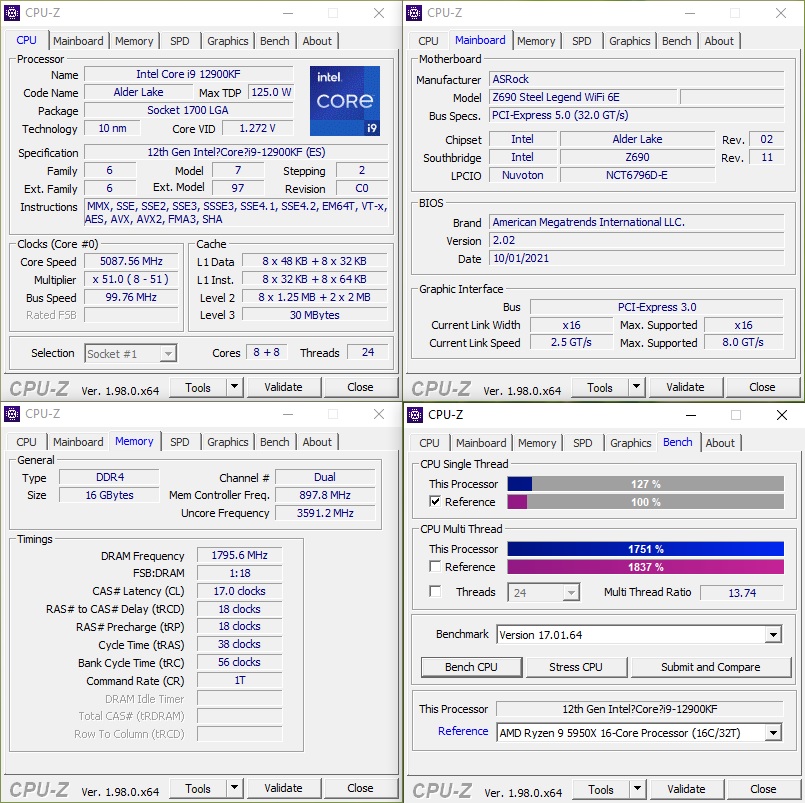
Task: Click the Intel Core i9 logo image
Action: [x=344, y=101]
